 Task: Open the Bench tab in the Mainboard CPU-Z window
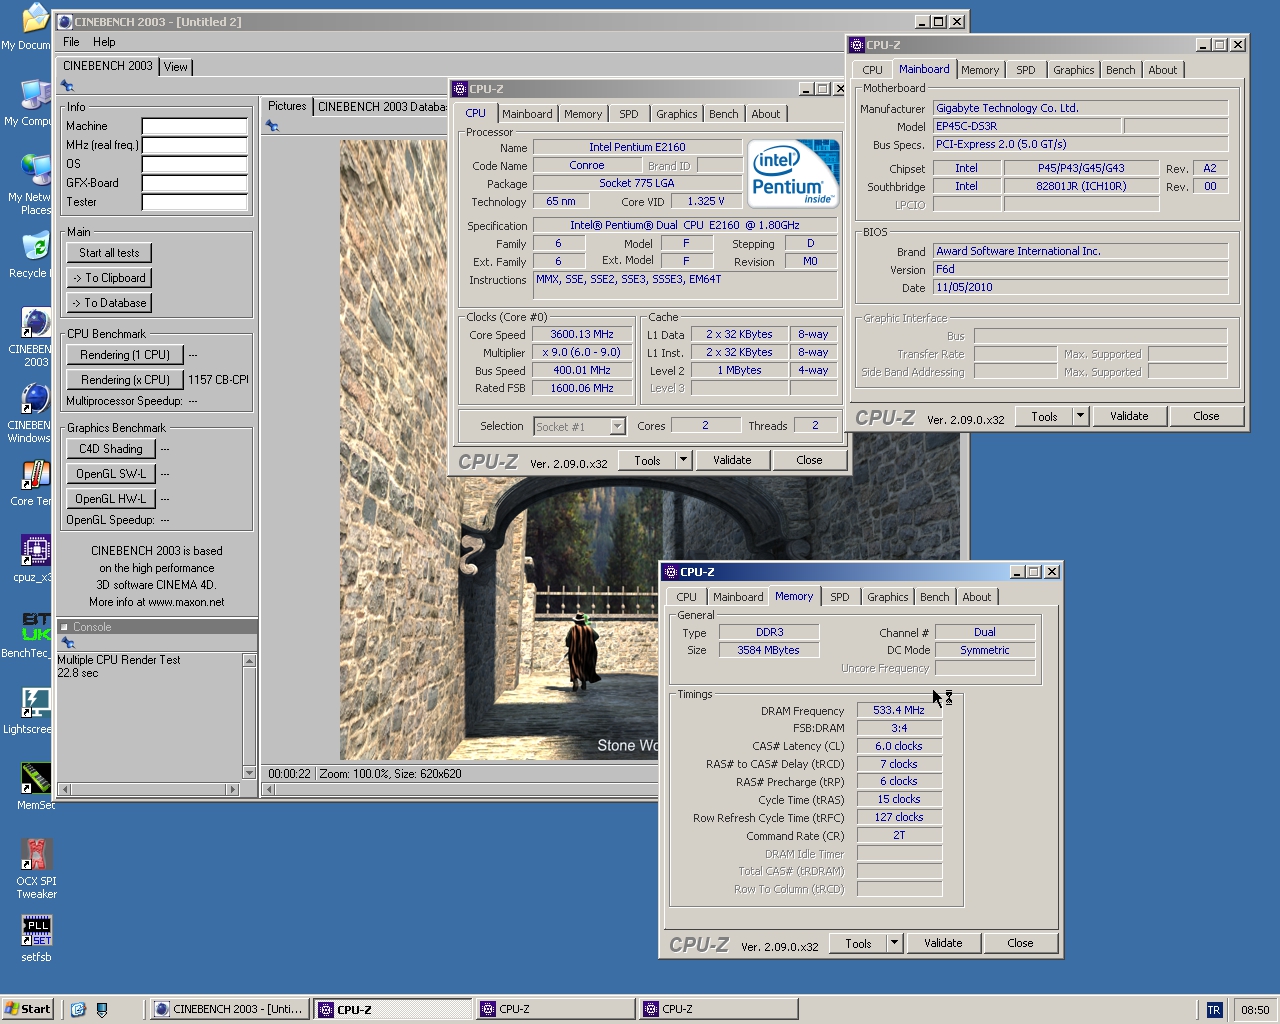tap(1121, 70)
